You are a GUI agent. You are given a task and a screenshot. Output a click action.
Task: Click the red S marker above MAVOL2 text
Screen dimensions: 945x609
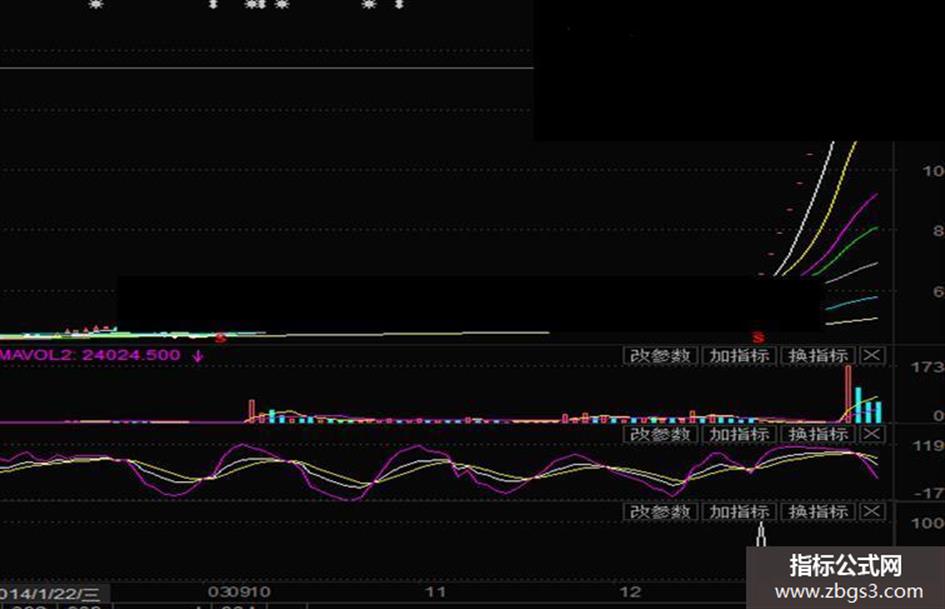click(220, 338)
